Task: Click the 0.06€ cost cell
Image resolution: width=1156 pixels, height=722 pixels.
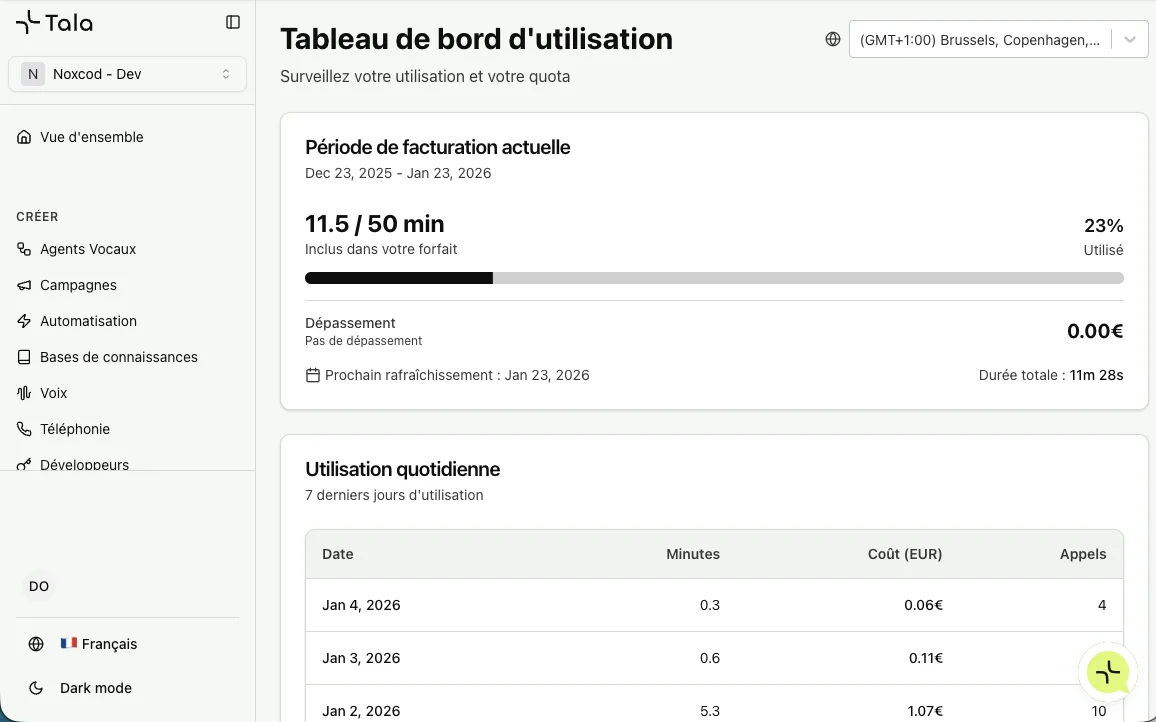Action: [923, 605]
